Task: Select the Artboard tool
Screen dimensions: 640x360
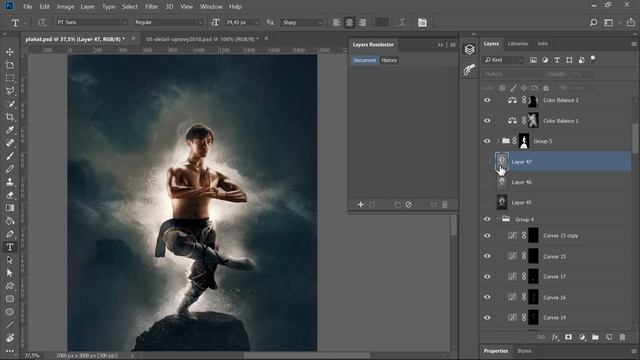Action: 10,65
